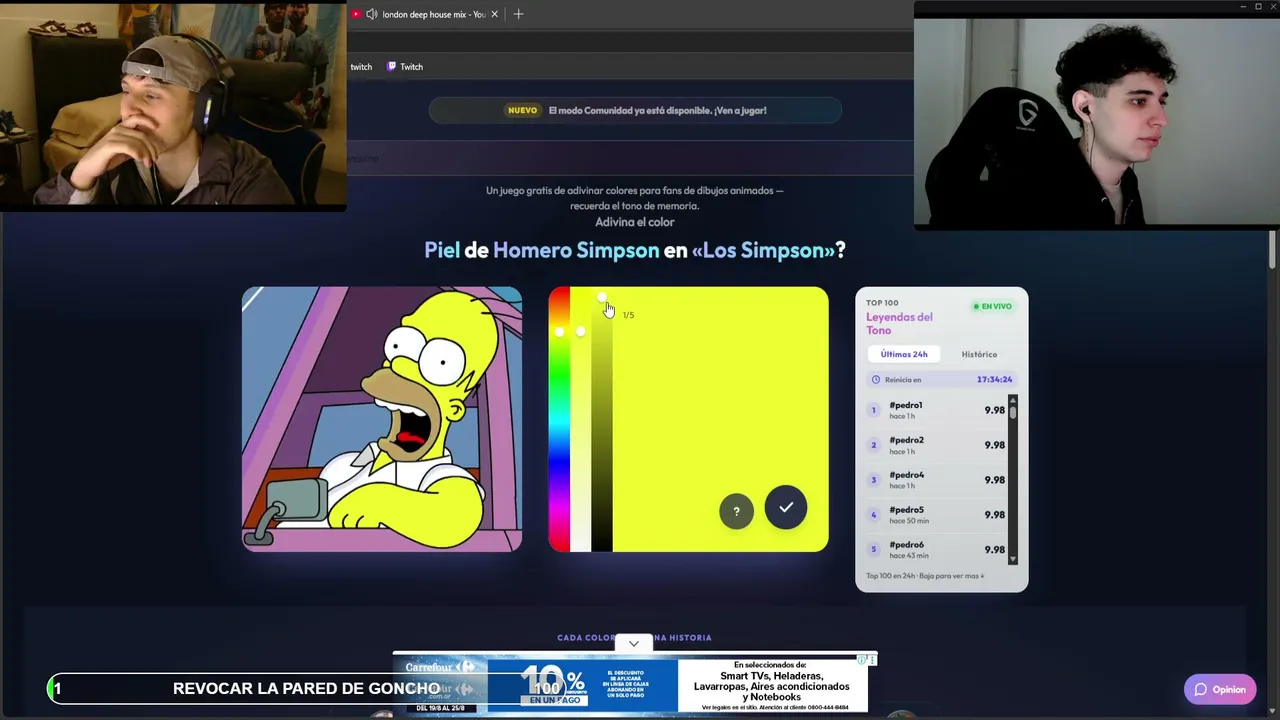Switch to the Últimas 24h tab

coord(904,354)
